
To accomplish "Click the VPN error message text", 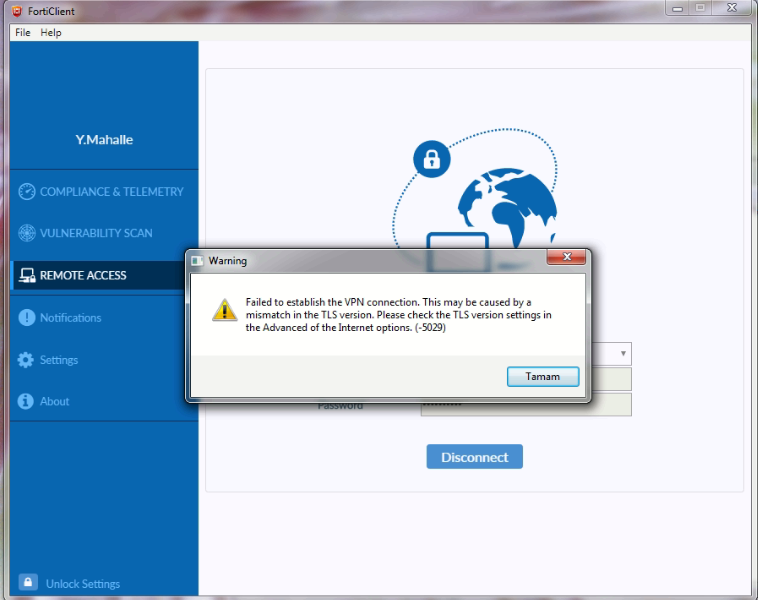I will pos(398,315).
